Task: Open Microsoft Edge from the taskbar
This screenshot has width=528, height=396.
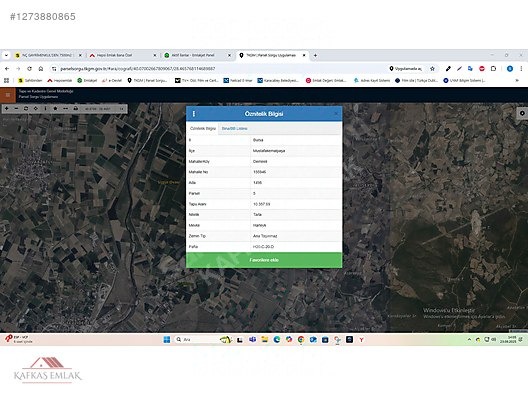Action: [x=277, y=340]
